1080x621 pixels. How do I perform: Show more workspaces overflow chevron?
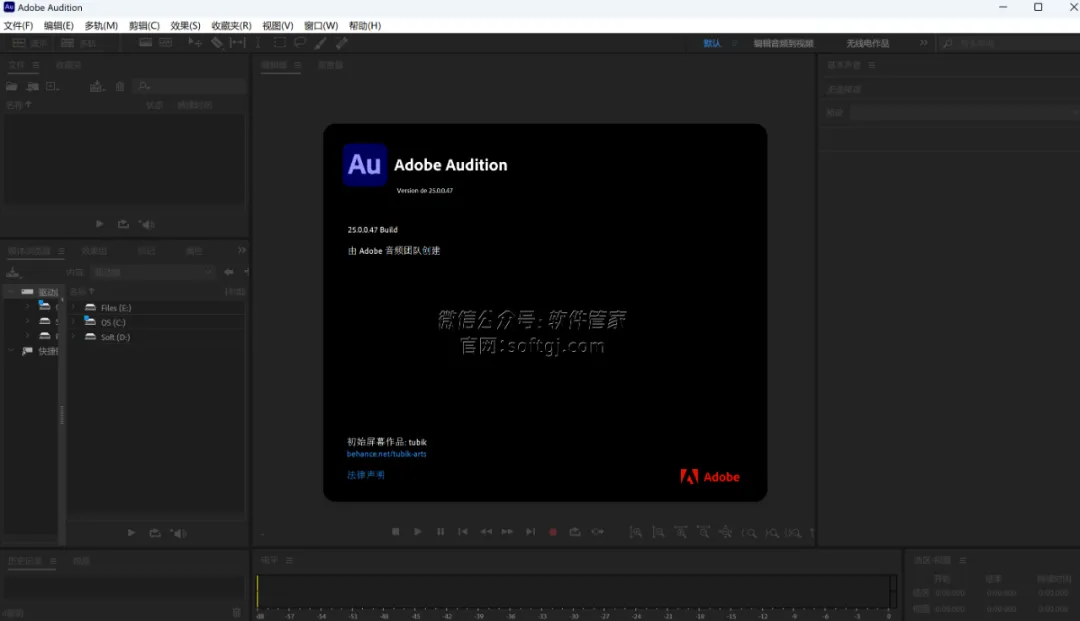pyautogui.click(x=924, y=43)
